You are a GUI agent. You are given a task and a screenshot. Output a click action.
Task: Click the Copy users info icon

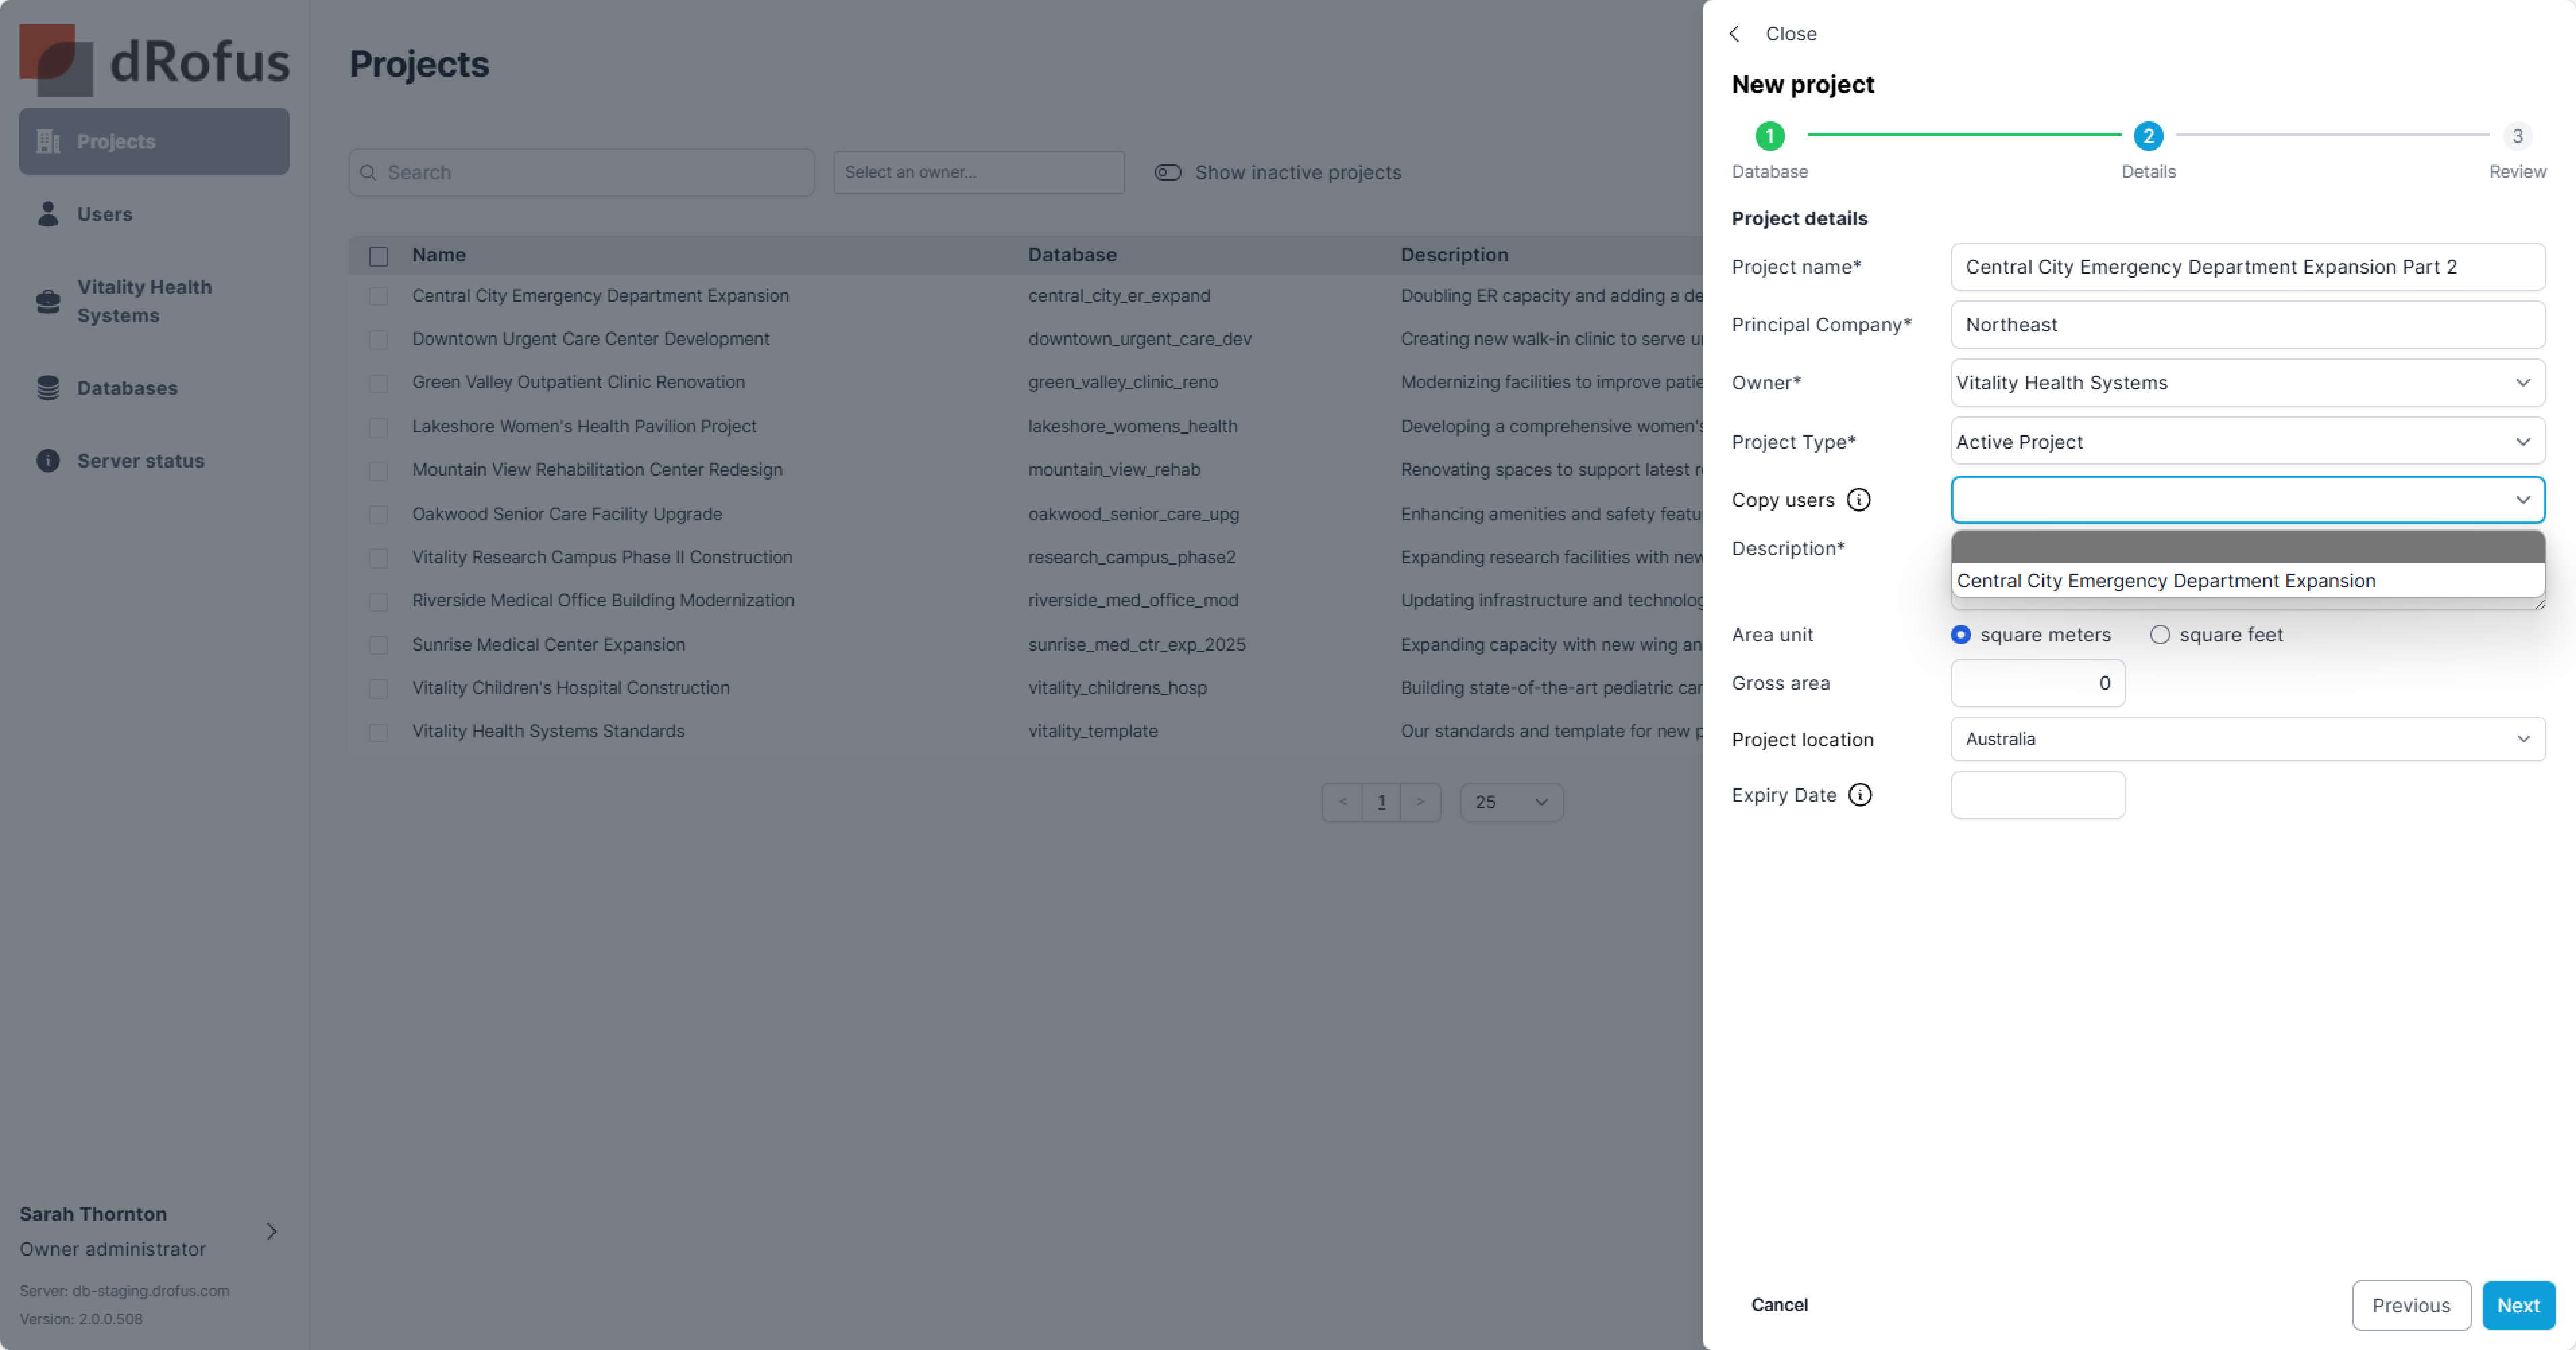(1859, 499)
